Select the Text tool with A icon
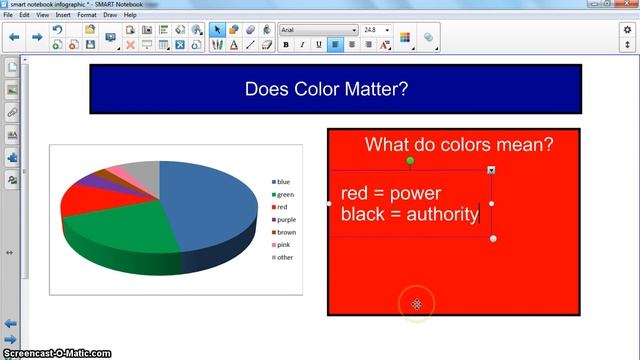The image size is (640, 360). click(234, 44)
